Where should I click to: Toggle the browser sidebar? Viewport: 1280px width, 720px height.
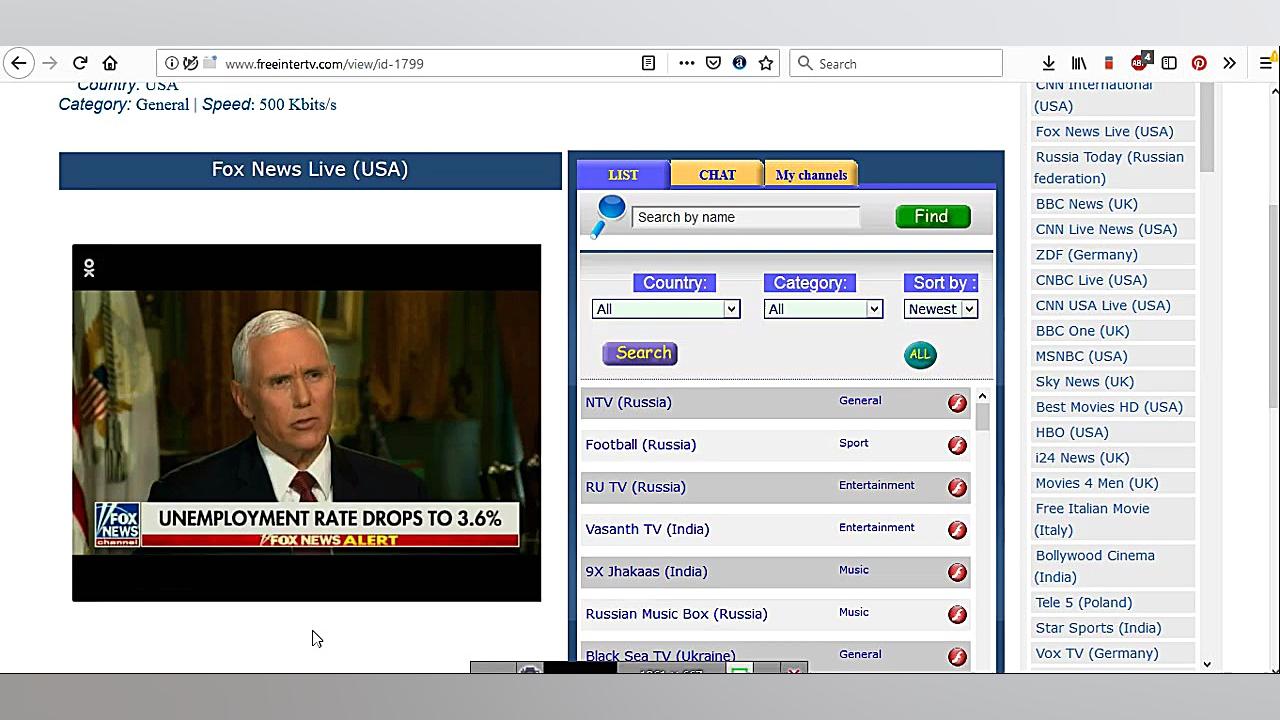(x=1169, y=63)
